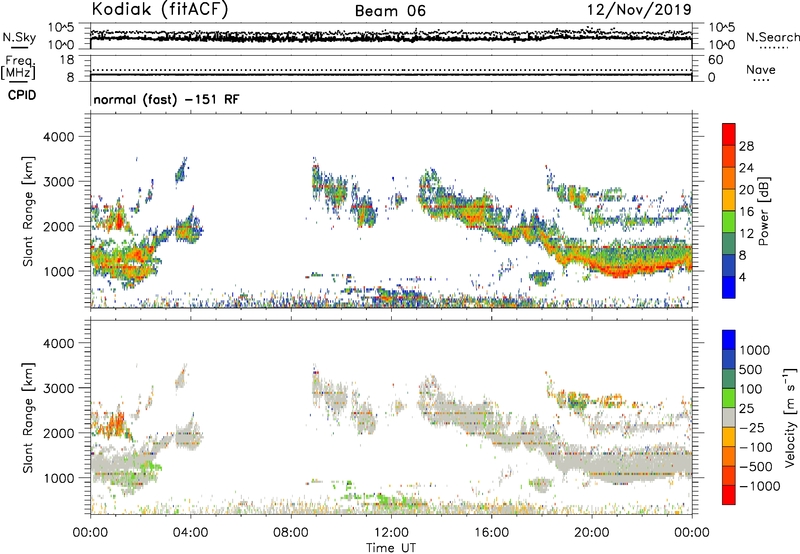
Task: Select 'normal (fast) -151 RF' text
Action: (166, 99)
